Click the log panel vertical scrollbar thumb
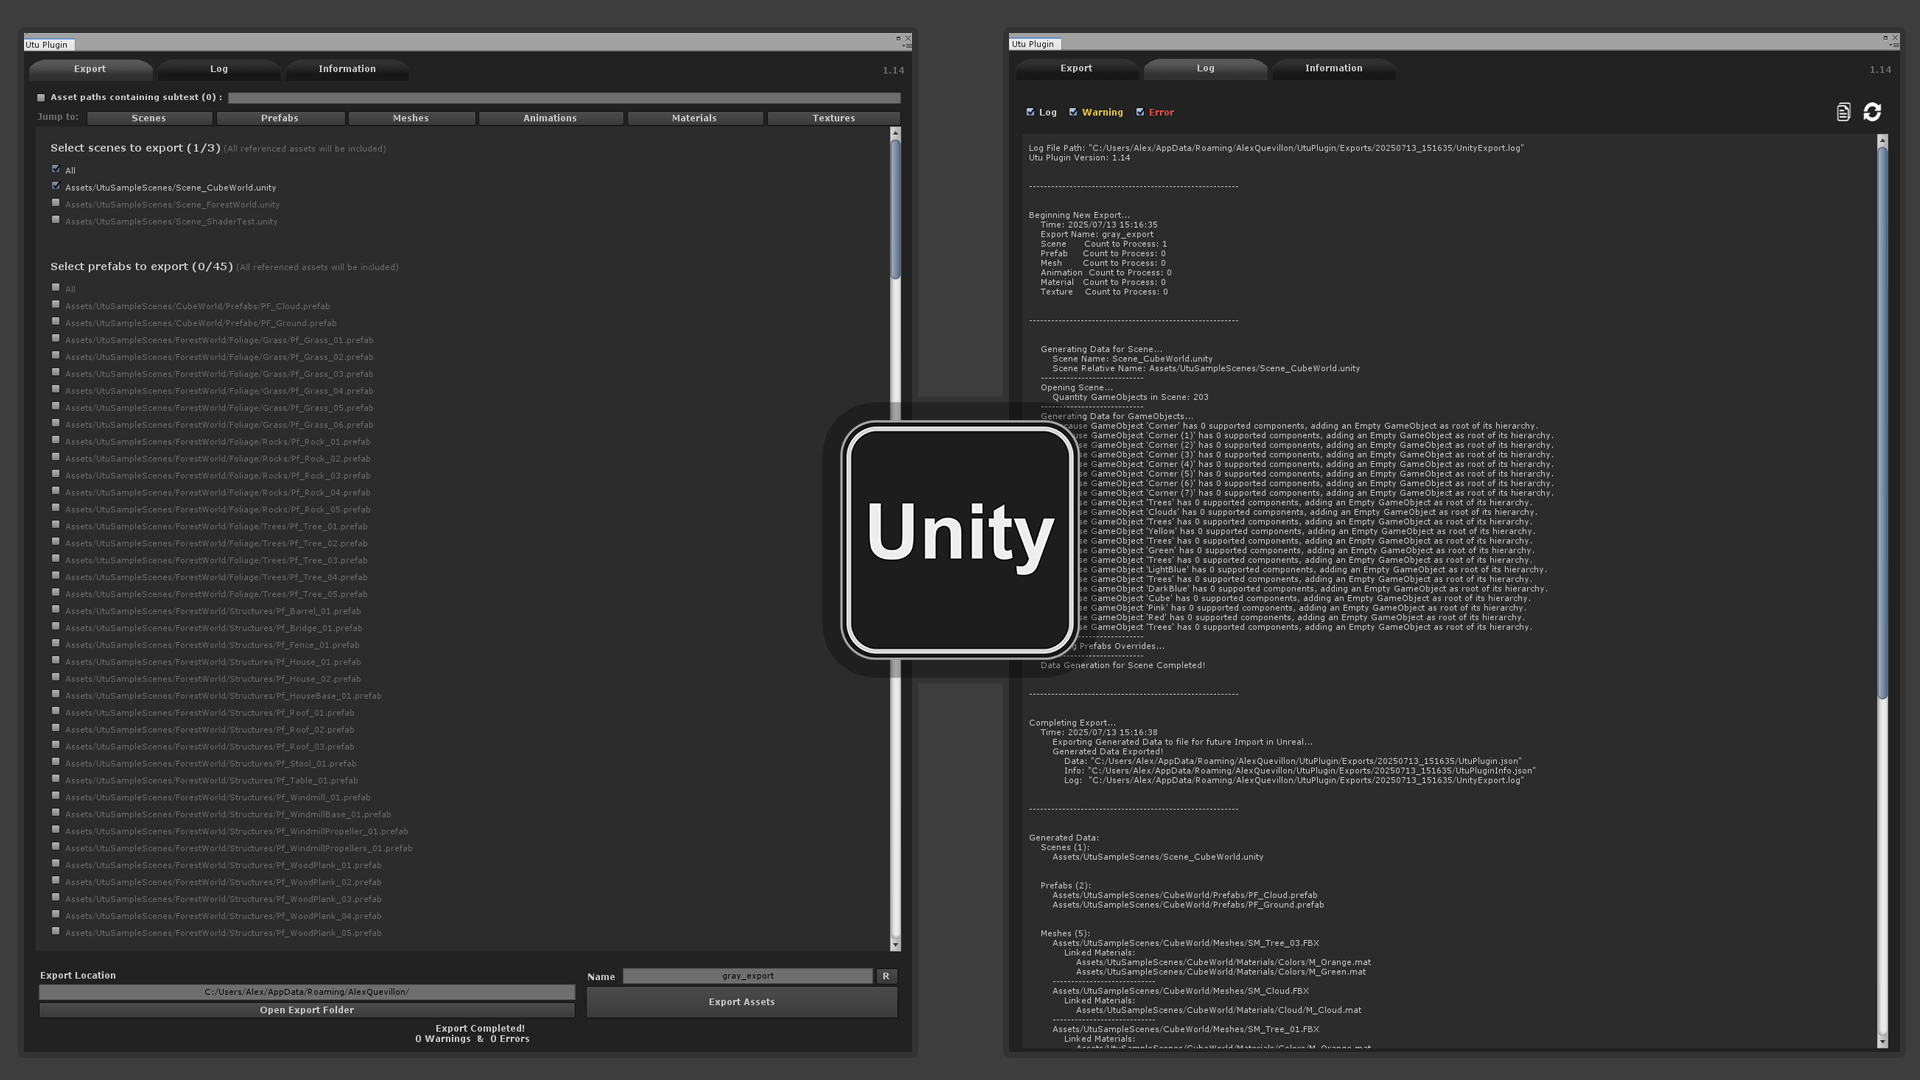This screenshot has width=1920, height=1080. point(1882,423)
